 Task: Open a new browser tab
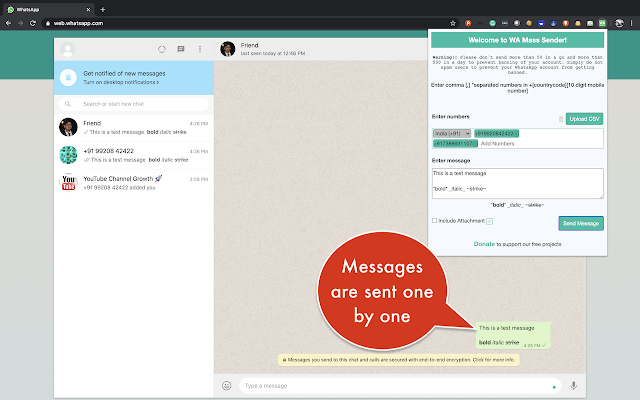coord(102,9)
